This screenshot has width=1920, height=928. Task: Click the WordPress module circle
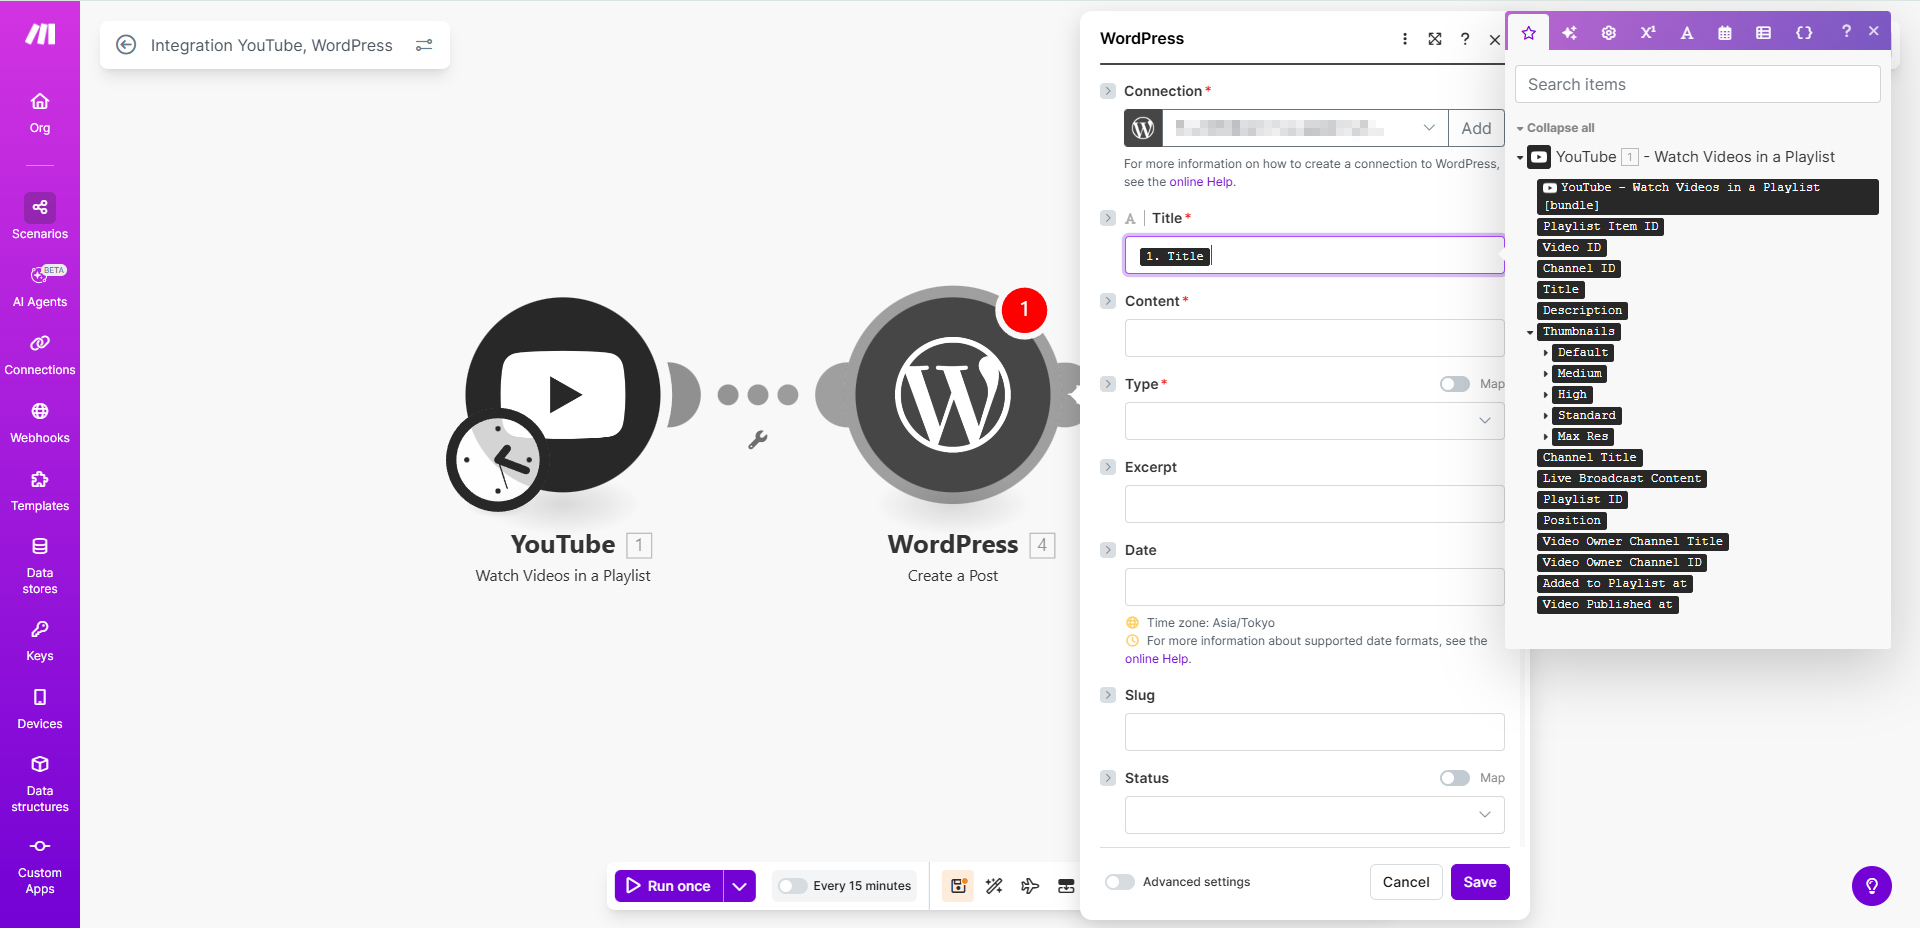tap(952, 395)
